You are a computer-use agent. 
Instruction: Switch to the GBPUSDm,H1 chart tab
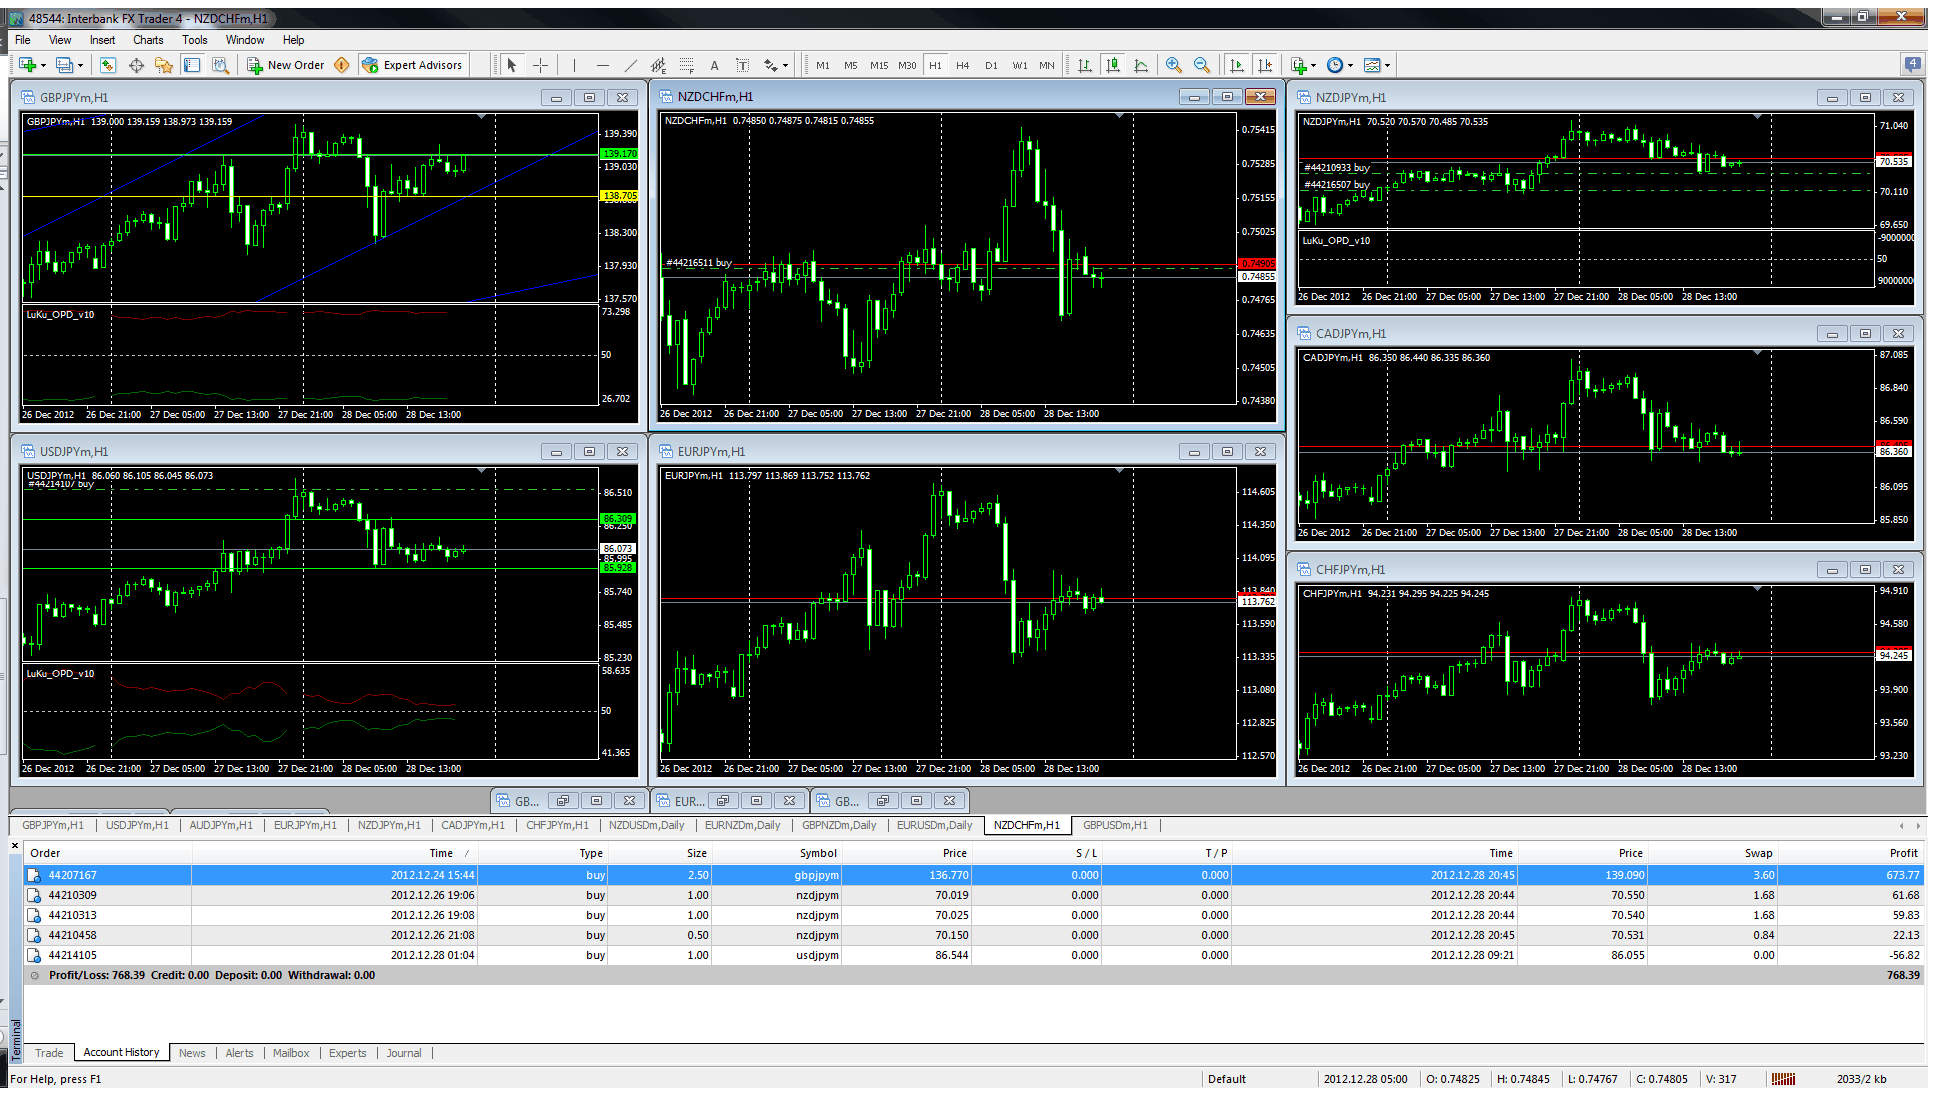pyautogui.click(x=1115, y=825)
